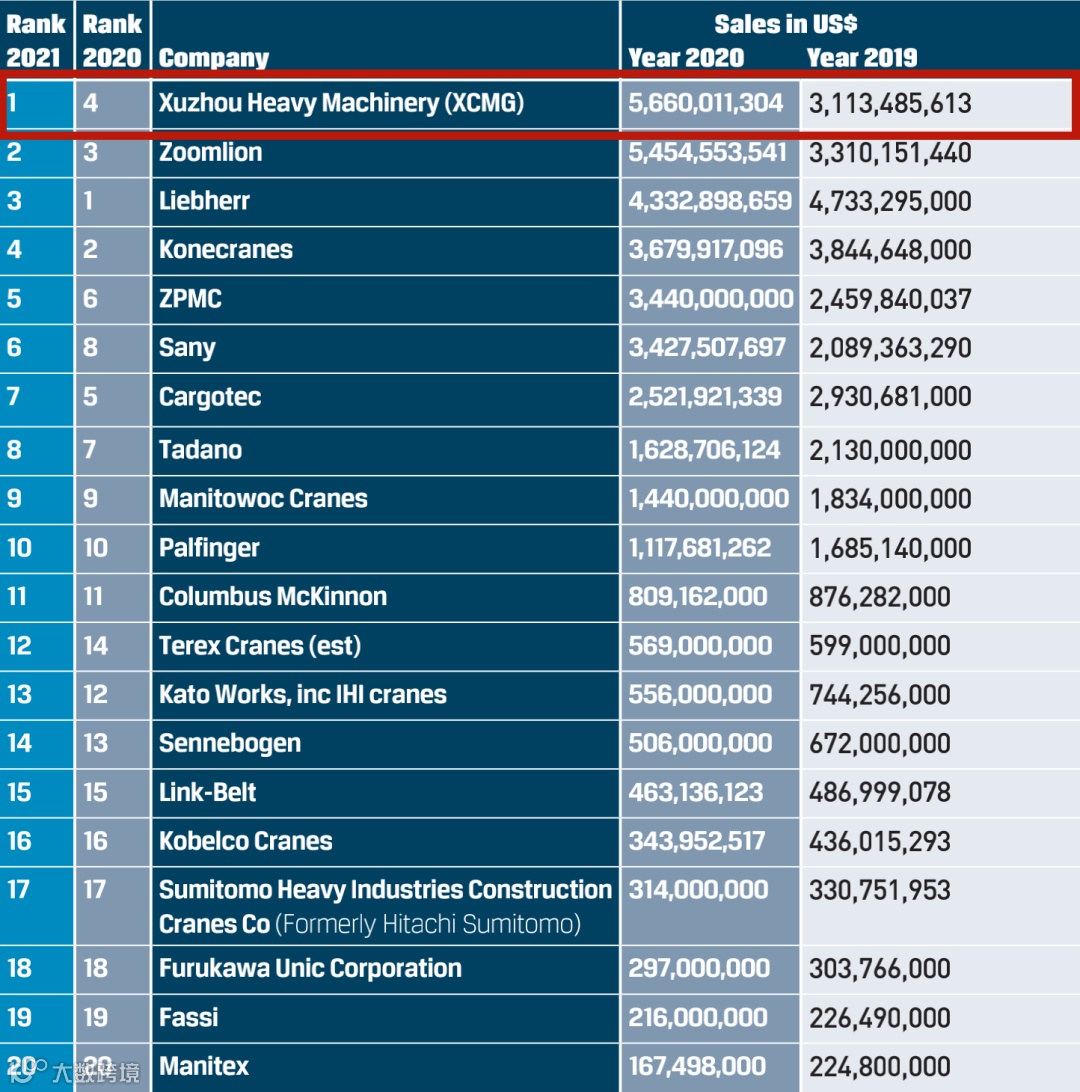
Task: Select the Company column header
Action: click(213, 58)
